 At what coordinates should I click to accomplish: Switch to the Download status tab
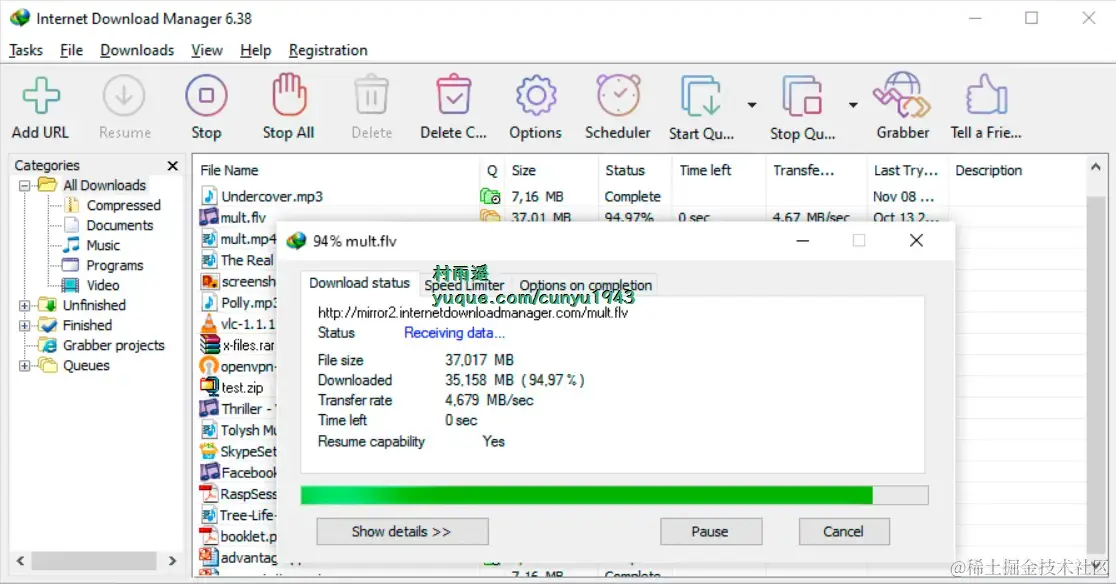[x=359, y=282]
